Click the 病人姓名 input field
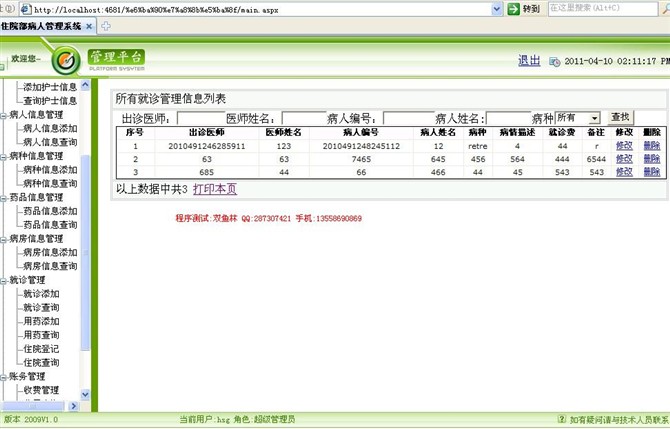The image size is (670, 429). [x=508, y=118]
